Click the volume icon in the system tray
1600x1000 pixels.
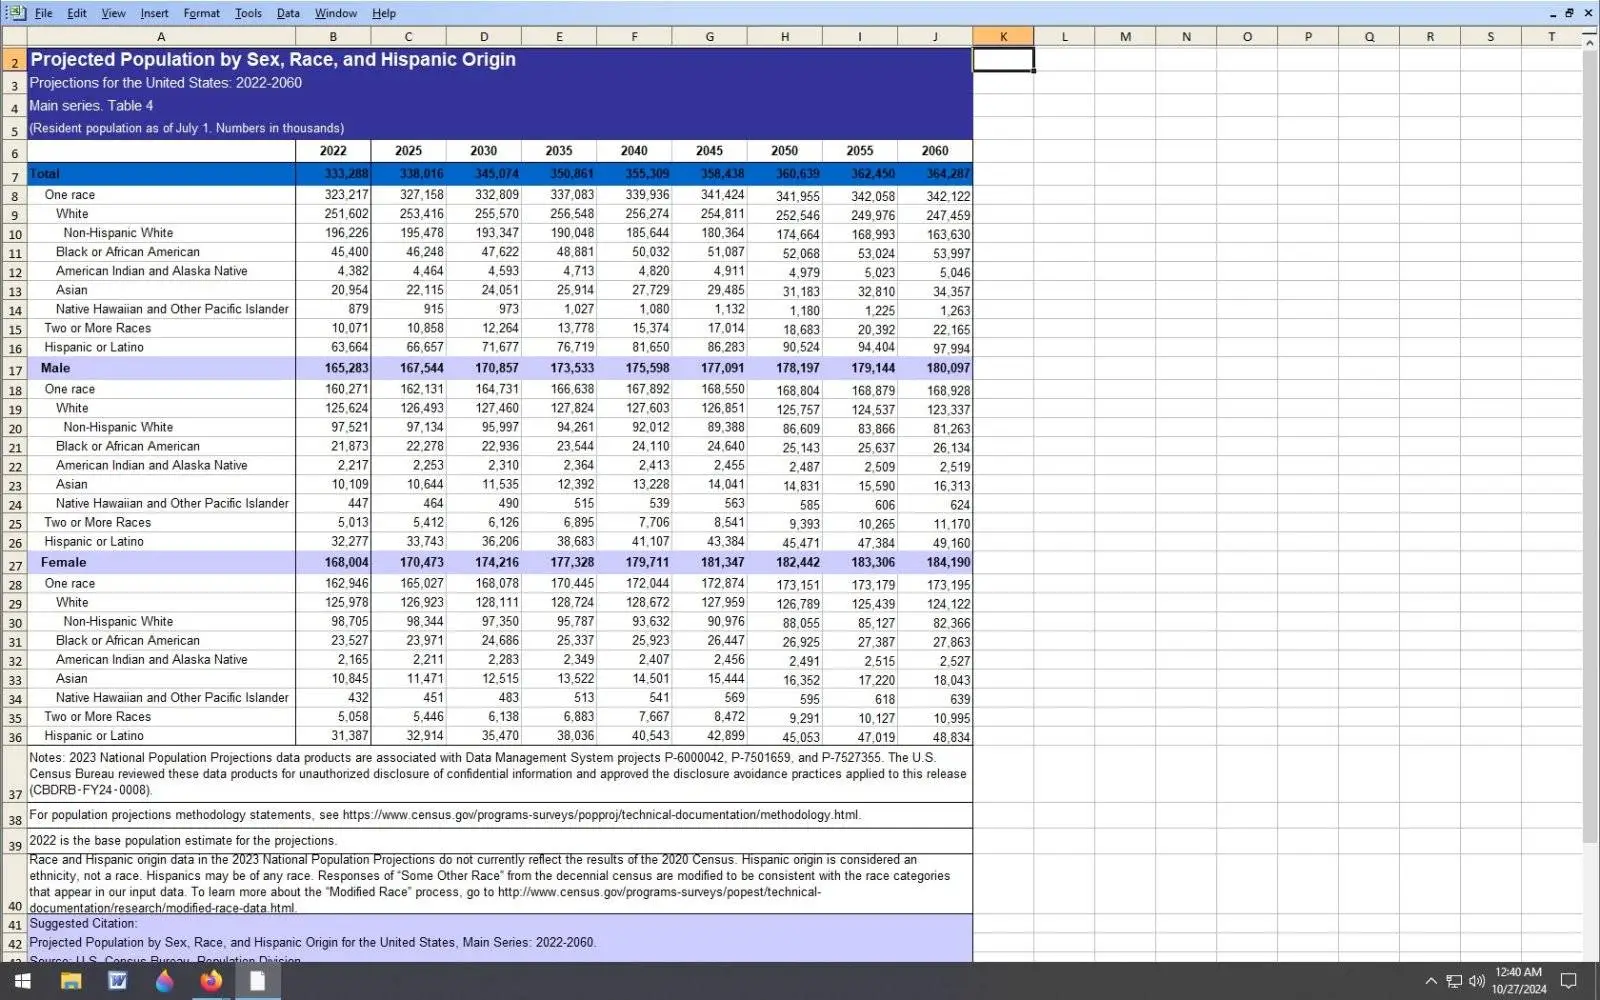(x=1477, y=981)
